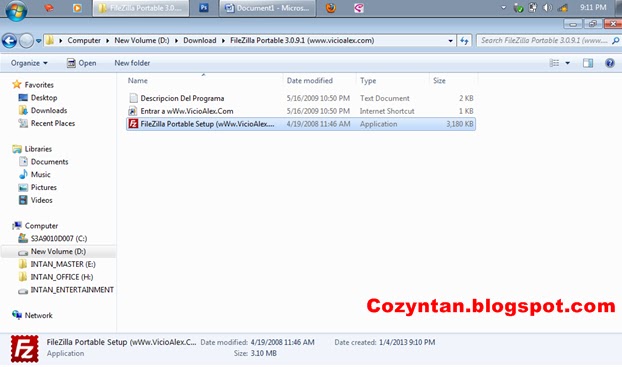Click FileZilla Portable 3.0.9.1 breadcrumb segment
Screen dimensions: 622x367
point(302,40)
